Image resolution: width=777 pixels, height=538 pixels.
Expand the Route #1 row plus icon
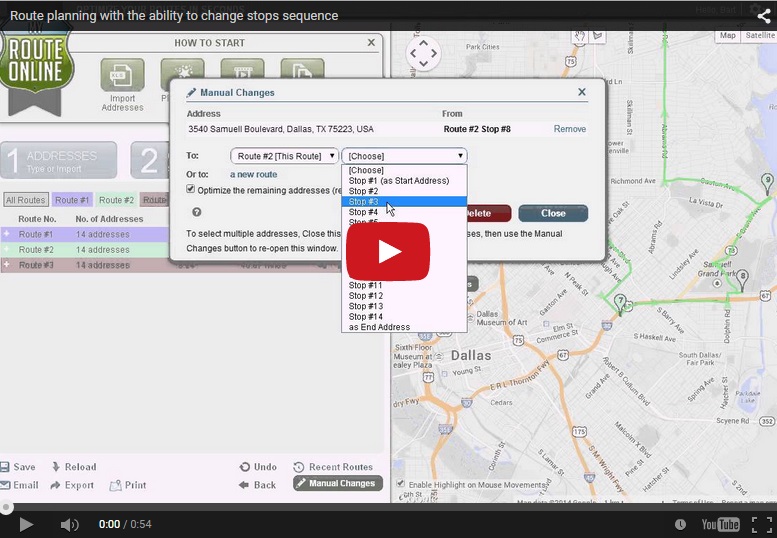(x=6, y=234)
